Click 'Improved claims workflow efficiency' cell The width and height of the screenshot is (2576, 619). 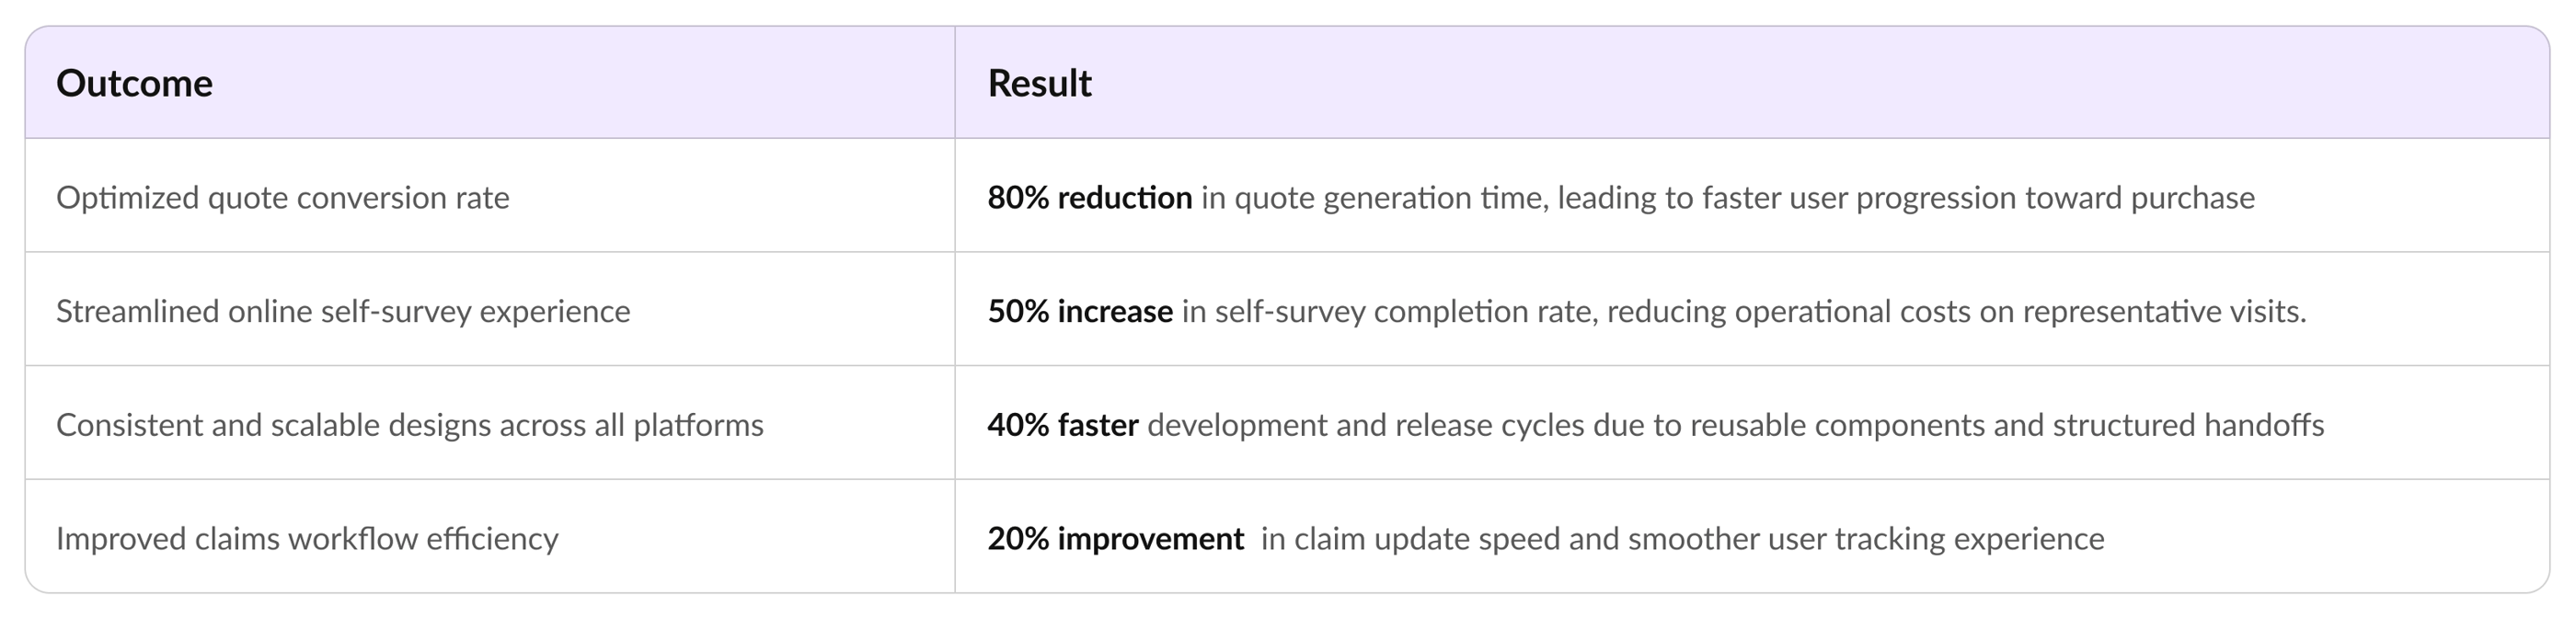(307, 539)
